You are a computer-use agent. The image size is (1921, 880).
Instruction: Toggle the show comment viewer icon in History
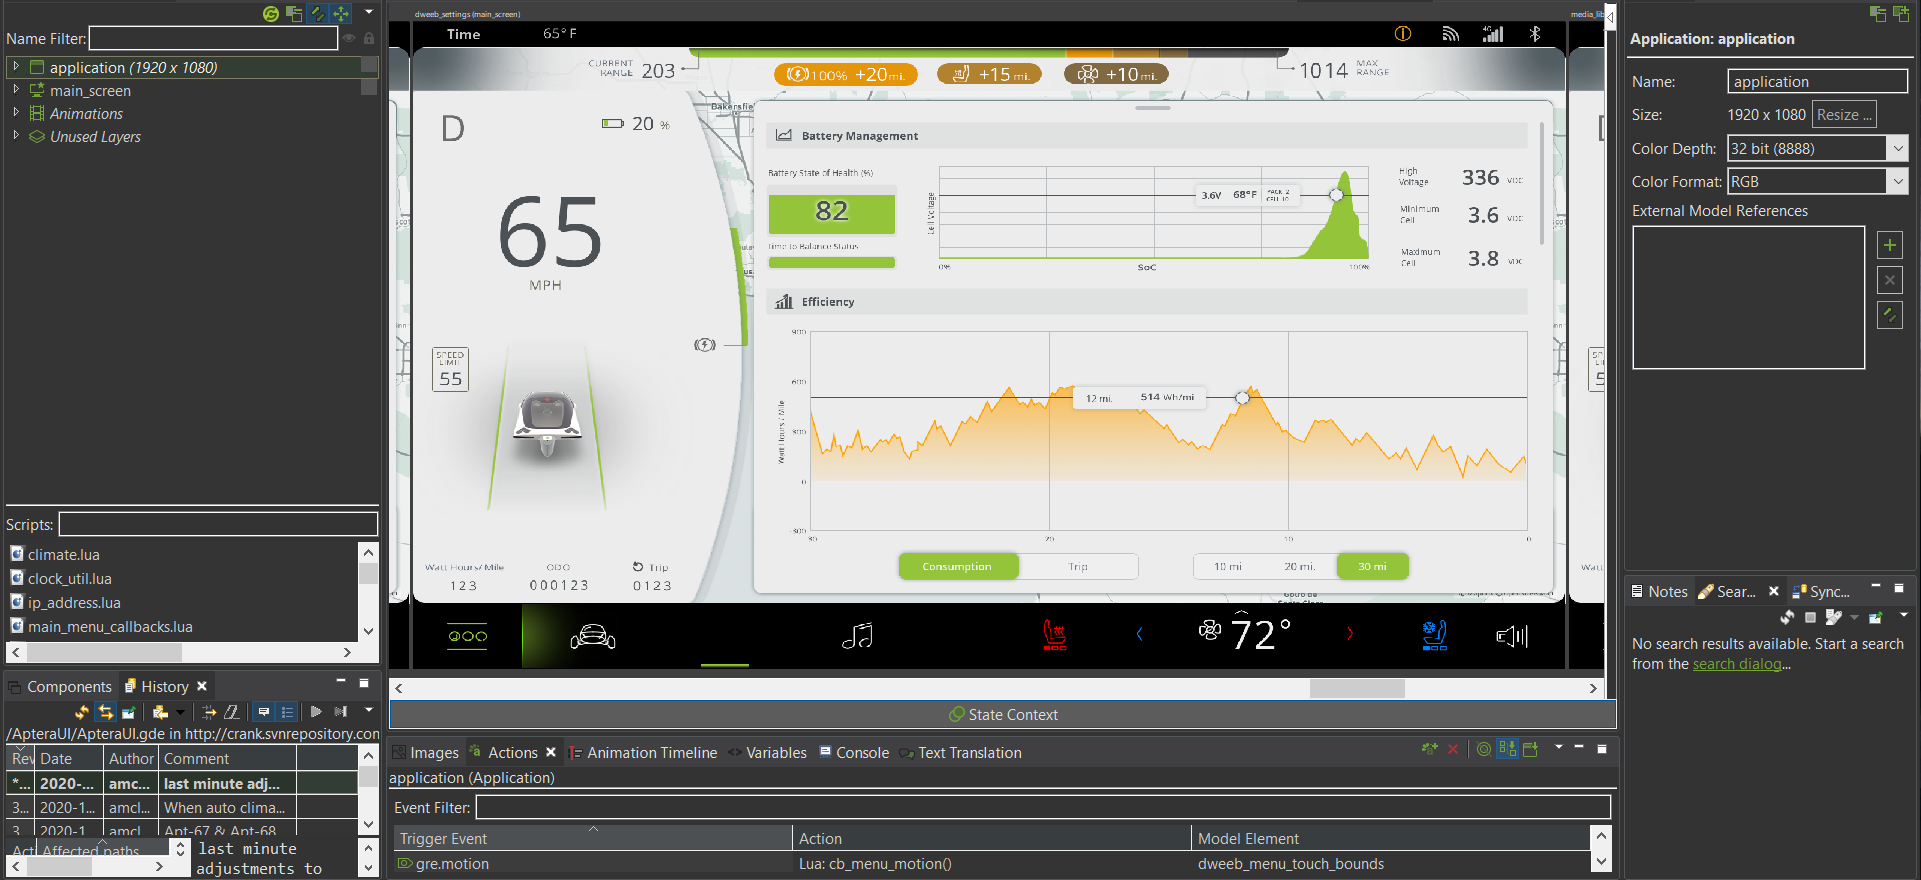pos(263,712)
